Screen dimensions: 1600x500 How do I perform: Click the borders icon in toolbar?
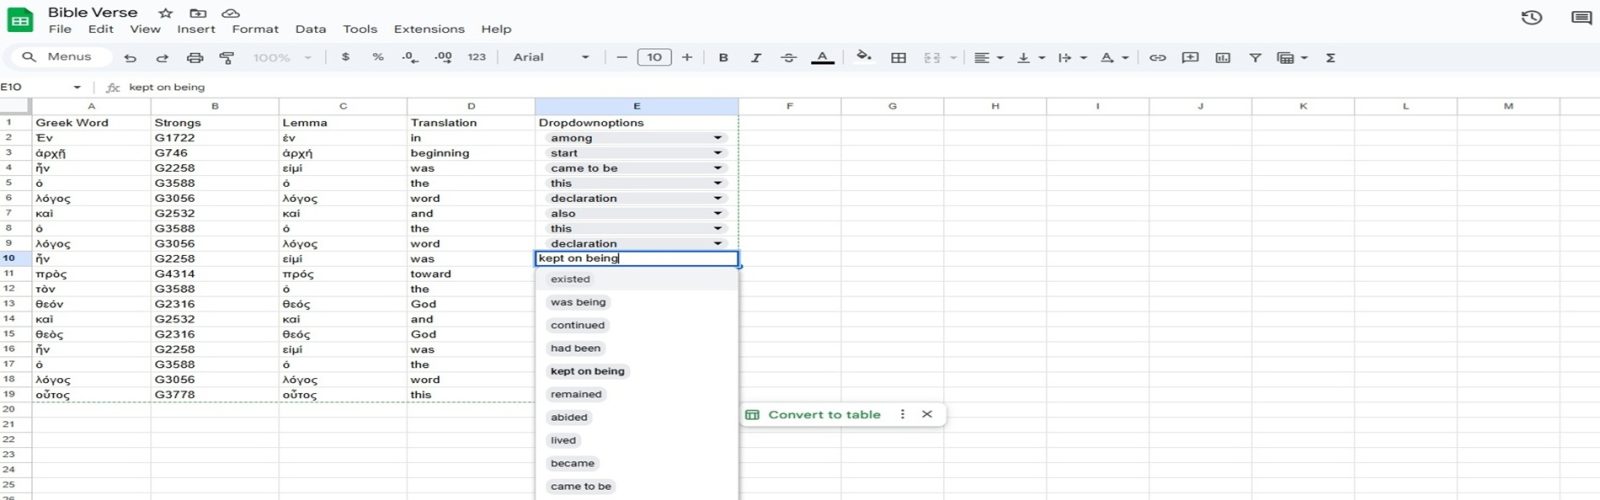(898, 58)
